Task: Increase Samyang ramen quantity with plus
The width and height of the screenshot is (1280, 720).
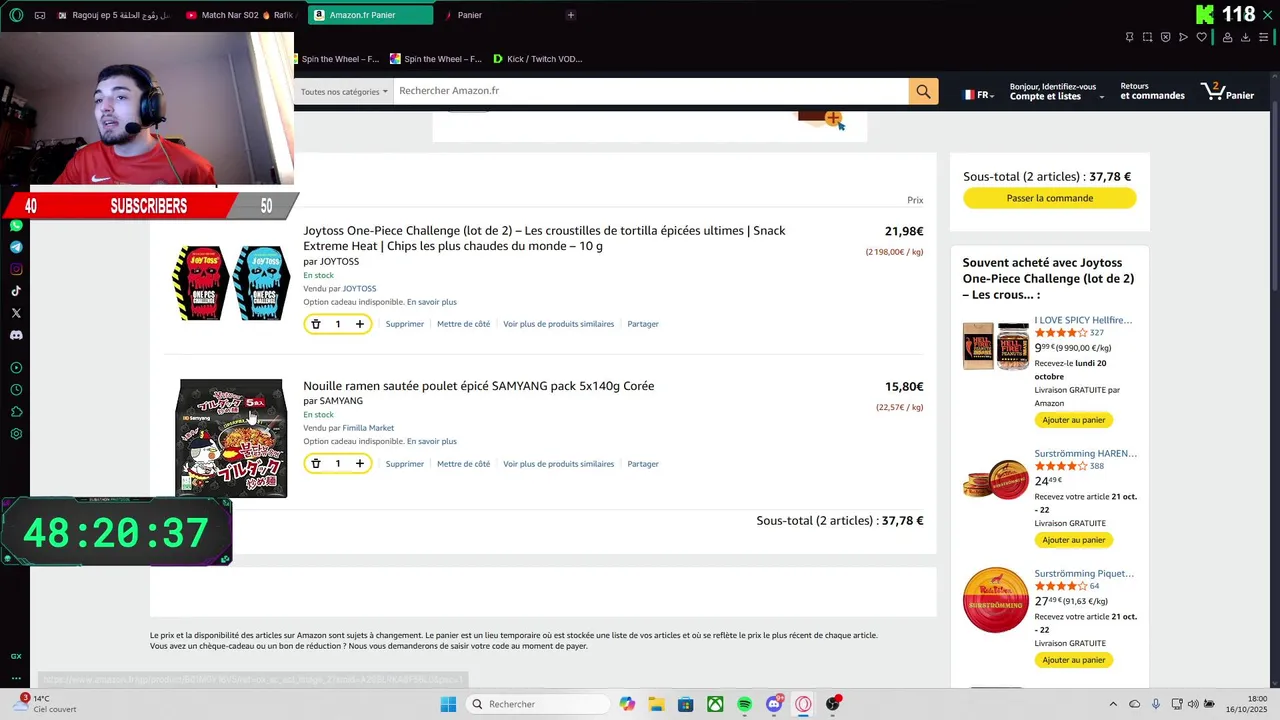Action: point(360,463)
